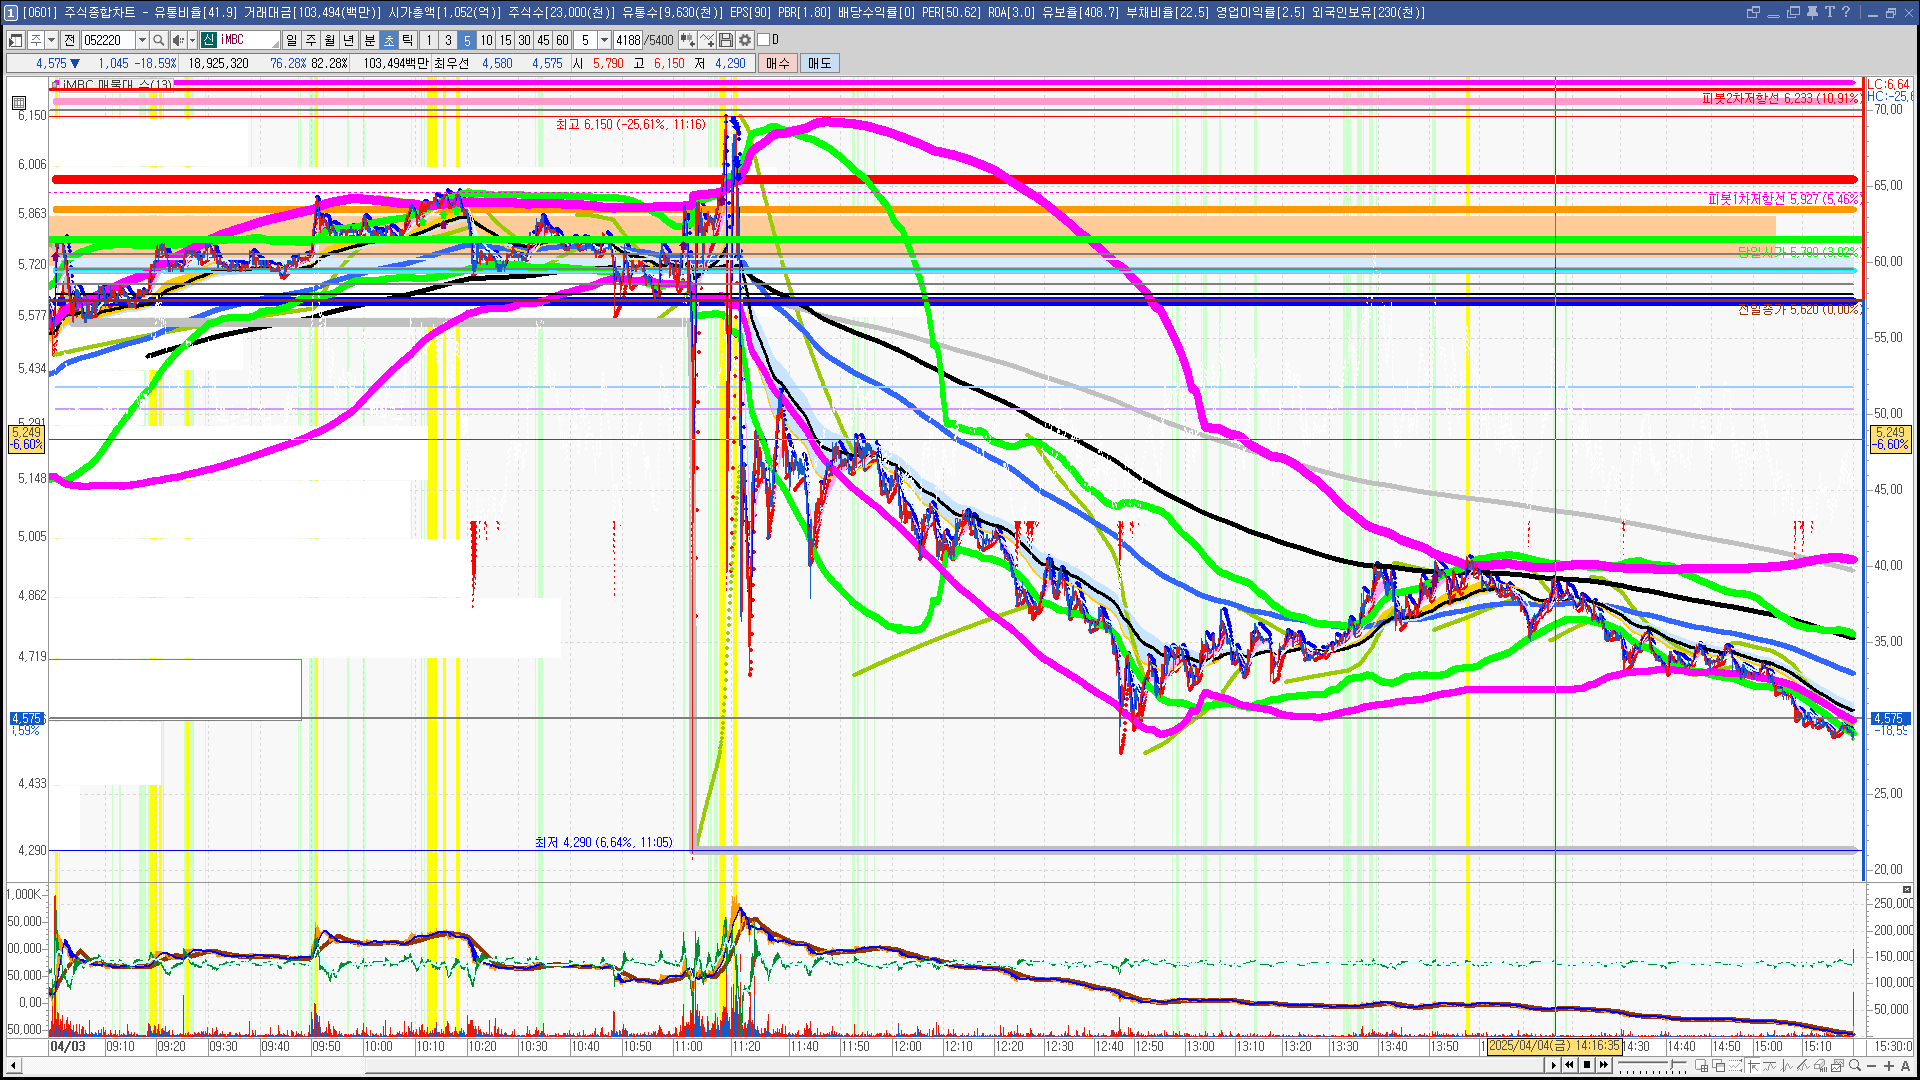Open the stock code dropdown arrow
Viewport: 1920px width, 1080px height.
click(142, 40)
